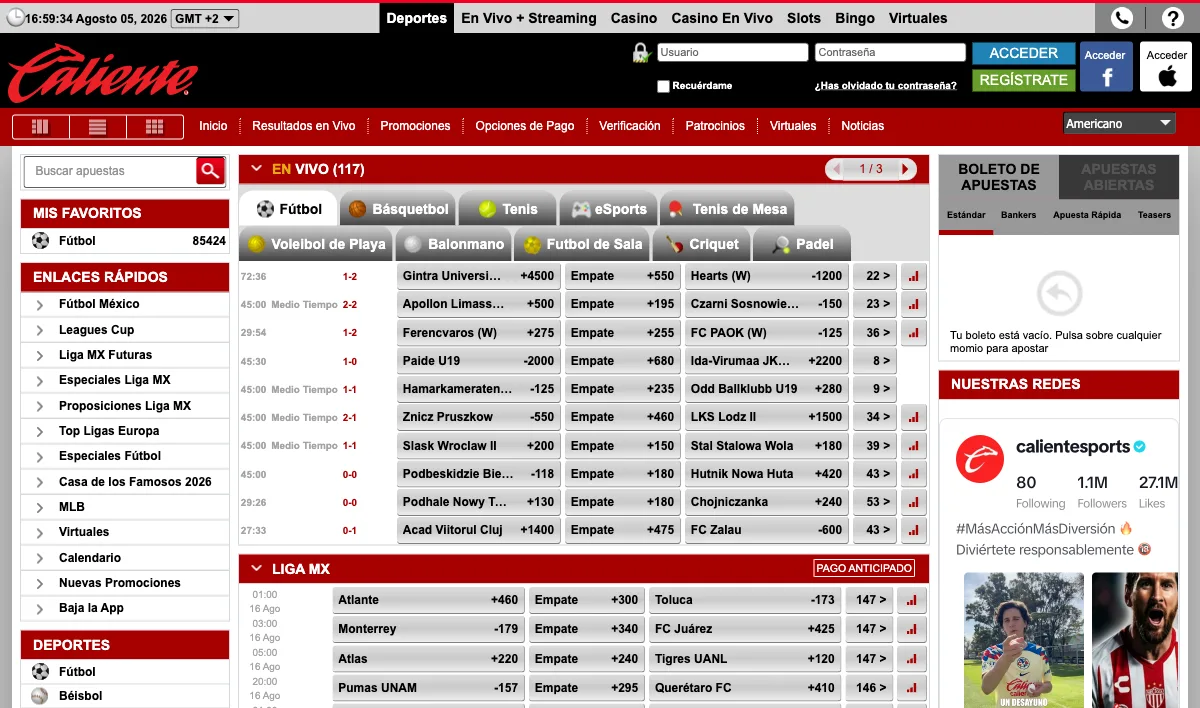The width and height of the screenshot is (1200, 708).
Task: Select the Tenis de Mesa tab
Action: pyautogui.click(x=727, y=209)
